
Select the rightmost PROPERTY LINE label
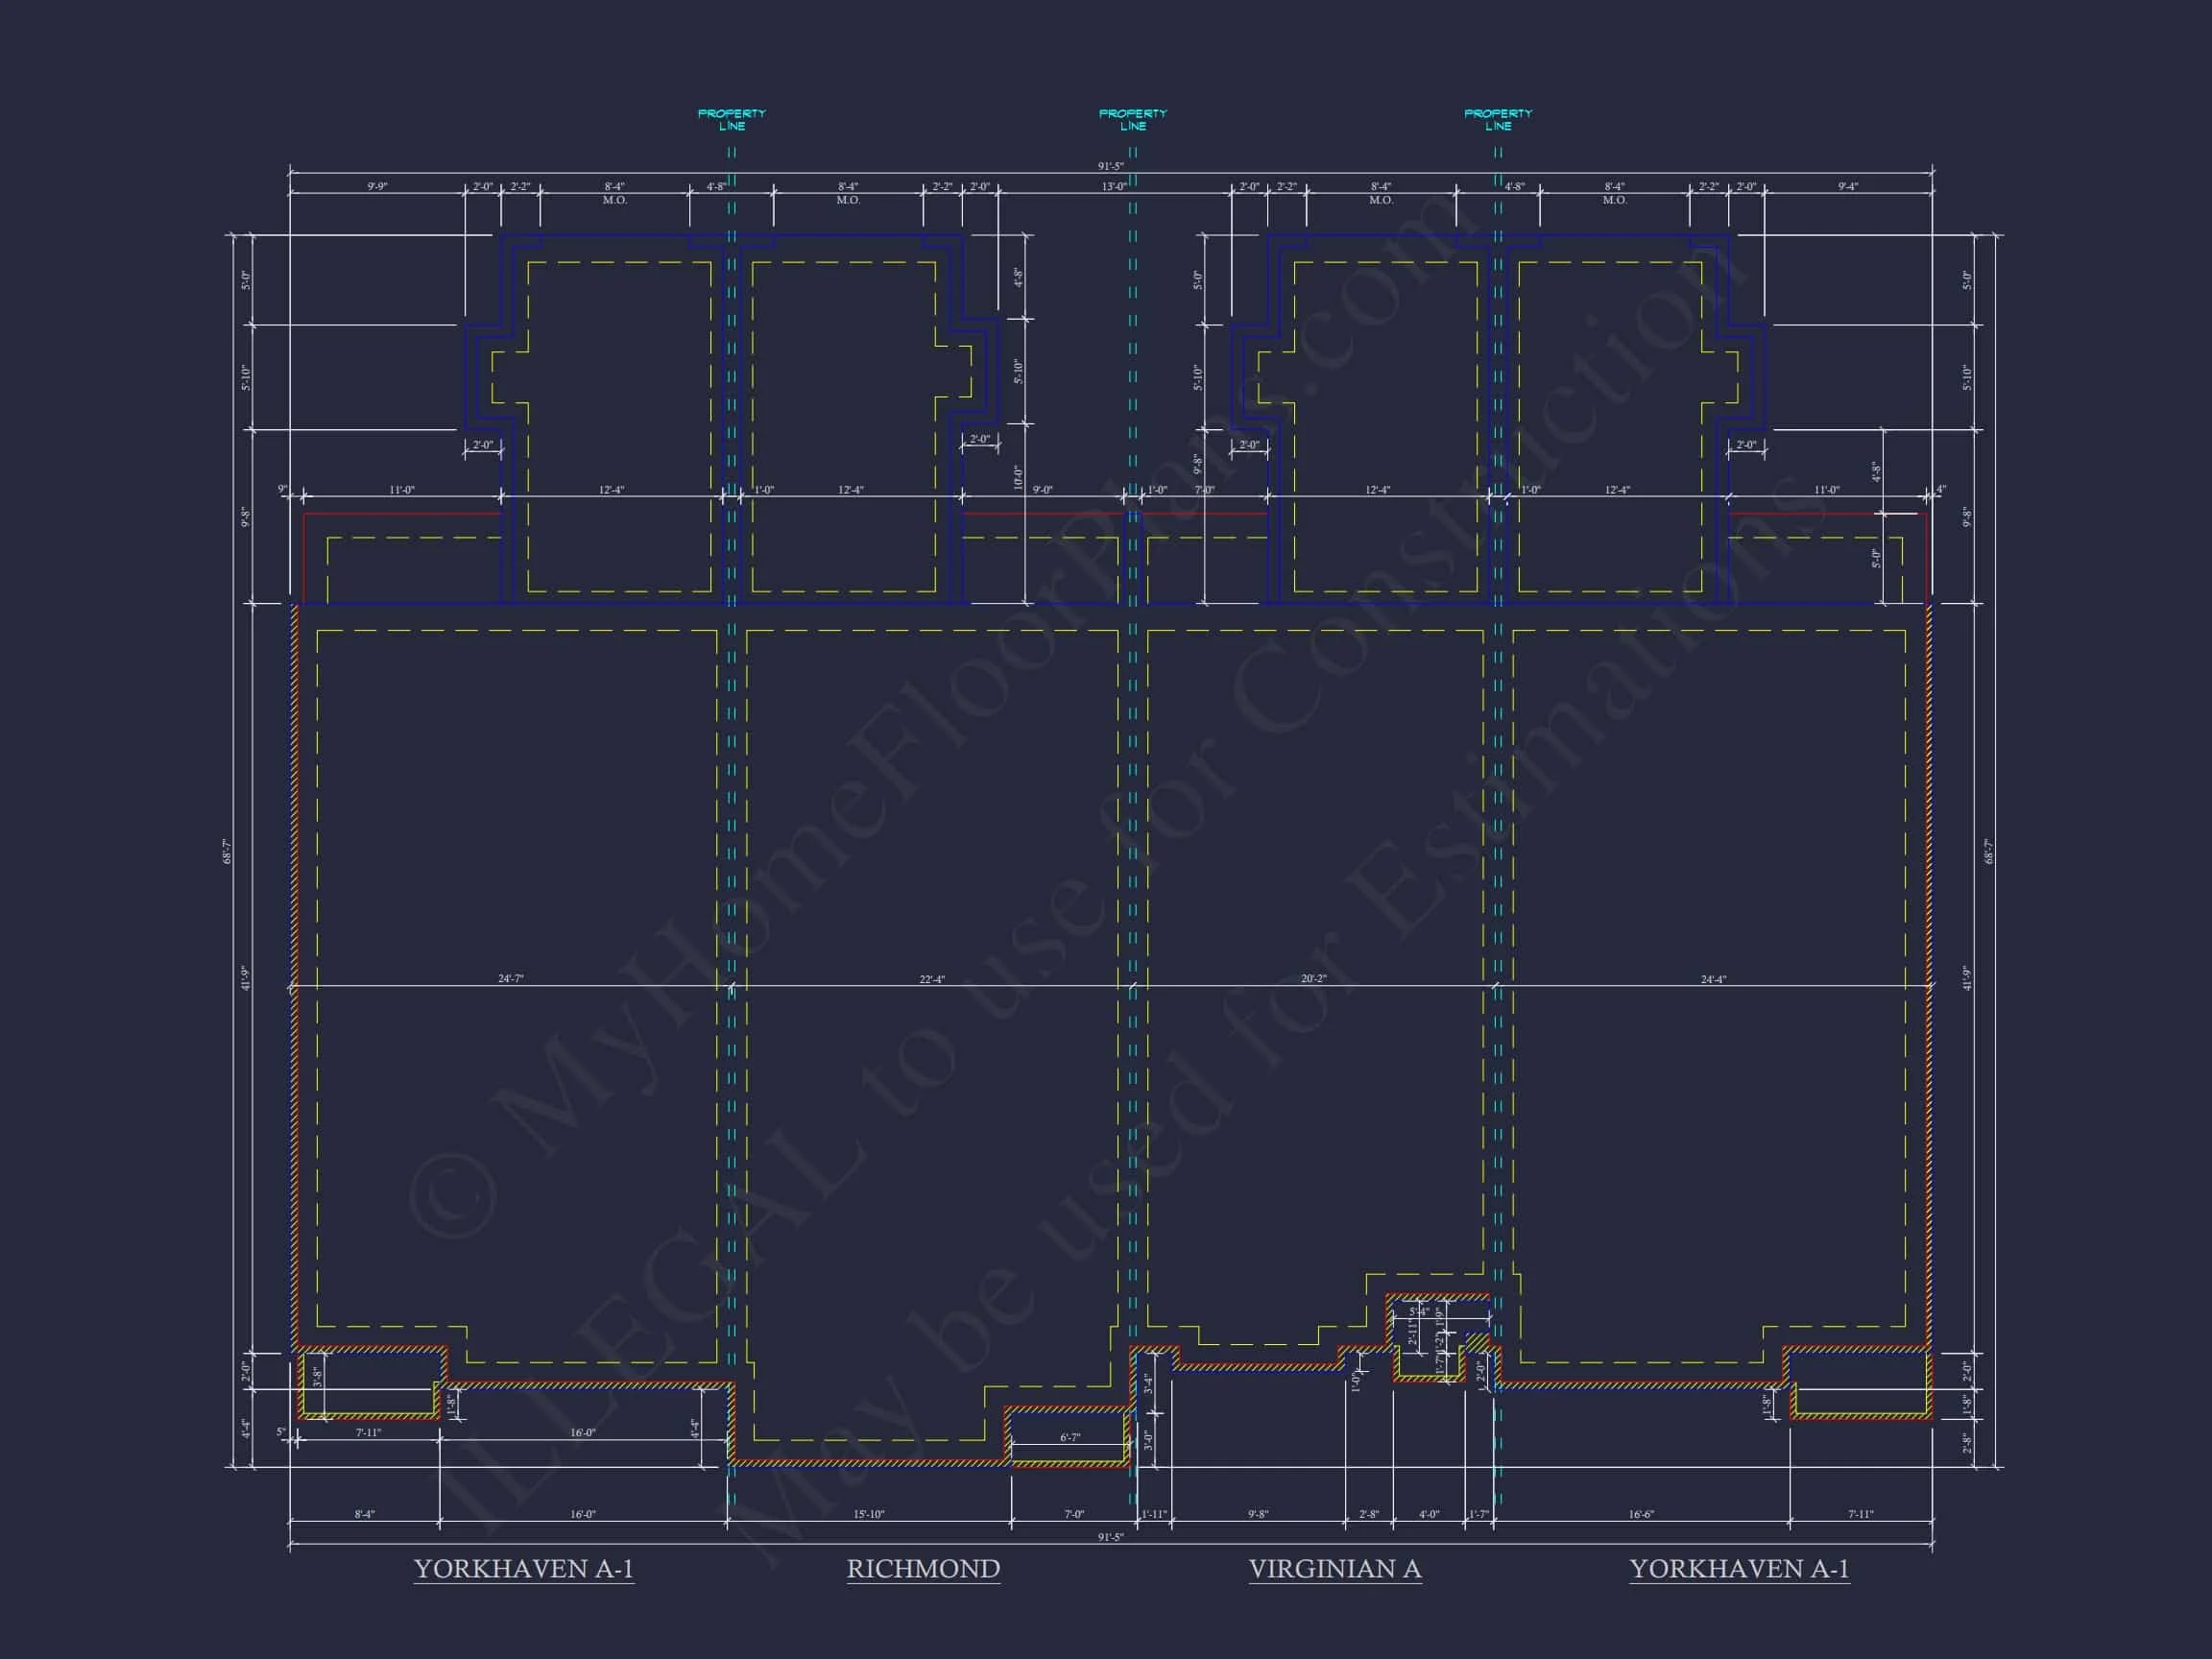point(1498,120)
